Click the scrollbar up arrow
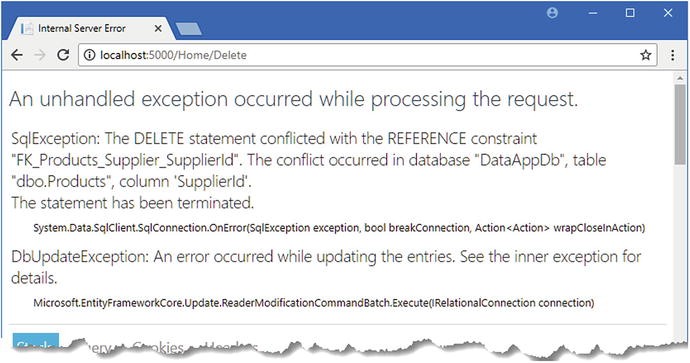Screen dimensions: 690x363 coord(680,78)
